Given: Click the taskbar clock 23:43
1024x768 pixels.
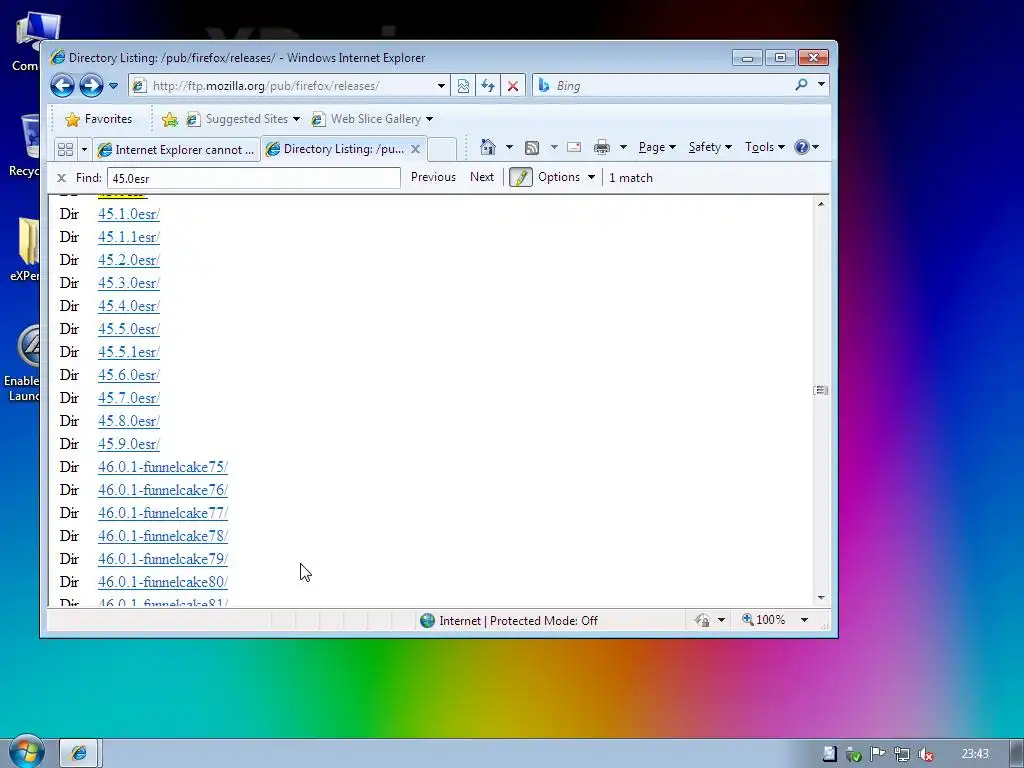Looking at the screenshot, I should coord(975,754).
